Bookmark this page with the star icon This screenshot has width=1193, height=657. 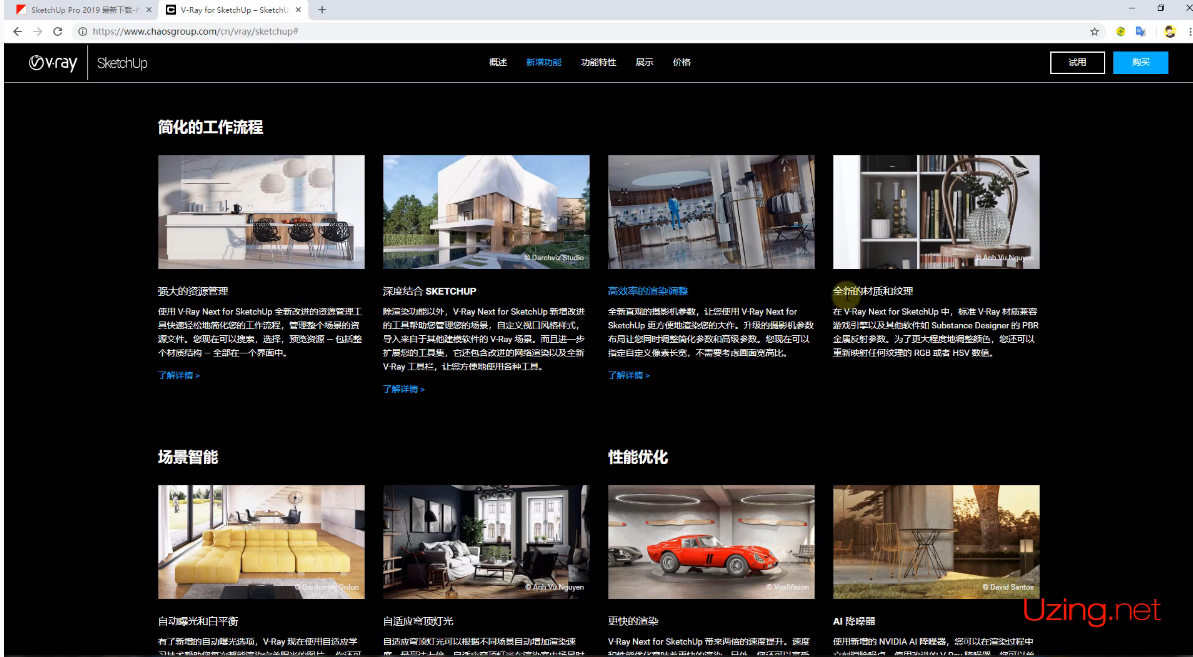(1094, 32)
